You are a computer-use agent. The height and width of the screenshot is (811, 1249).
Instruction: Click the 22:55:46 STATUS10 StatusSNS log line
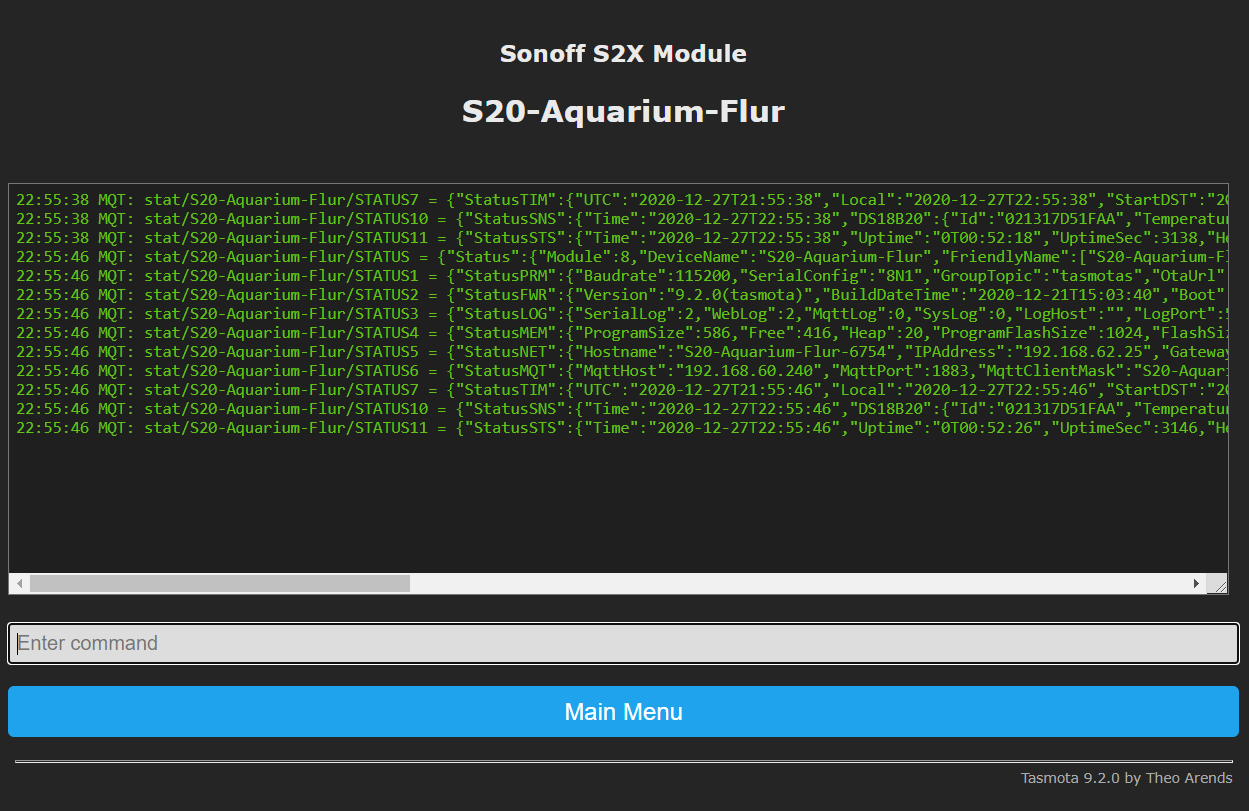coord(620,408)
